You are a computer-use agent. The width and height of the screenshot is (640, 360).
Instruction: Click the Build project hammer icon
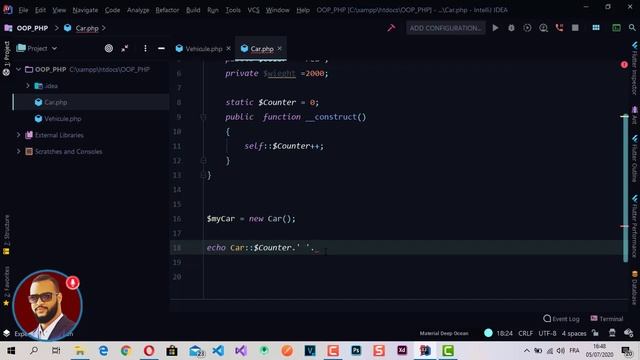tap(391, 28)
